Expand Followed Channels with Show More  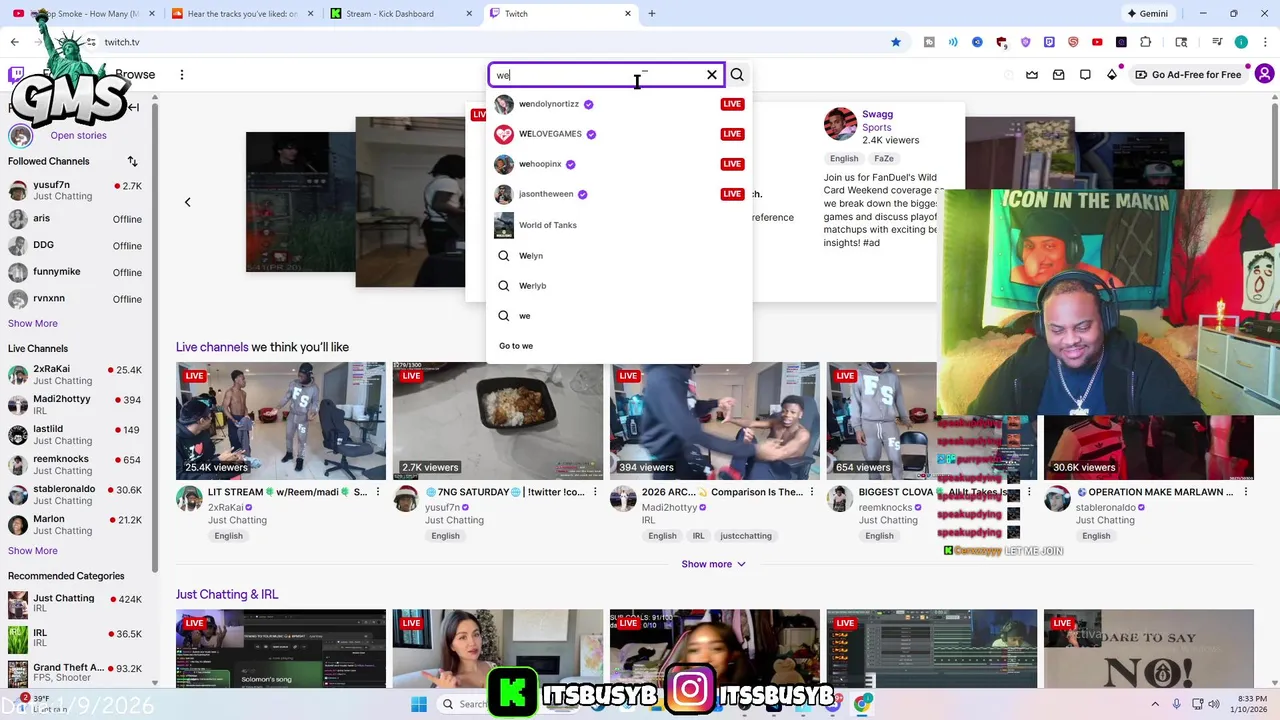33,323
